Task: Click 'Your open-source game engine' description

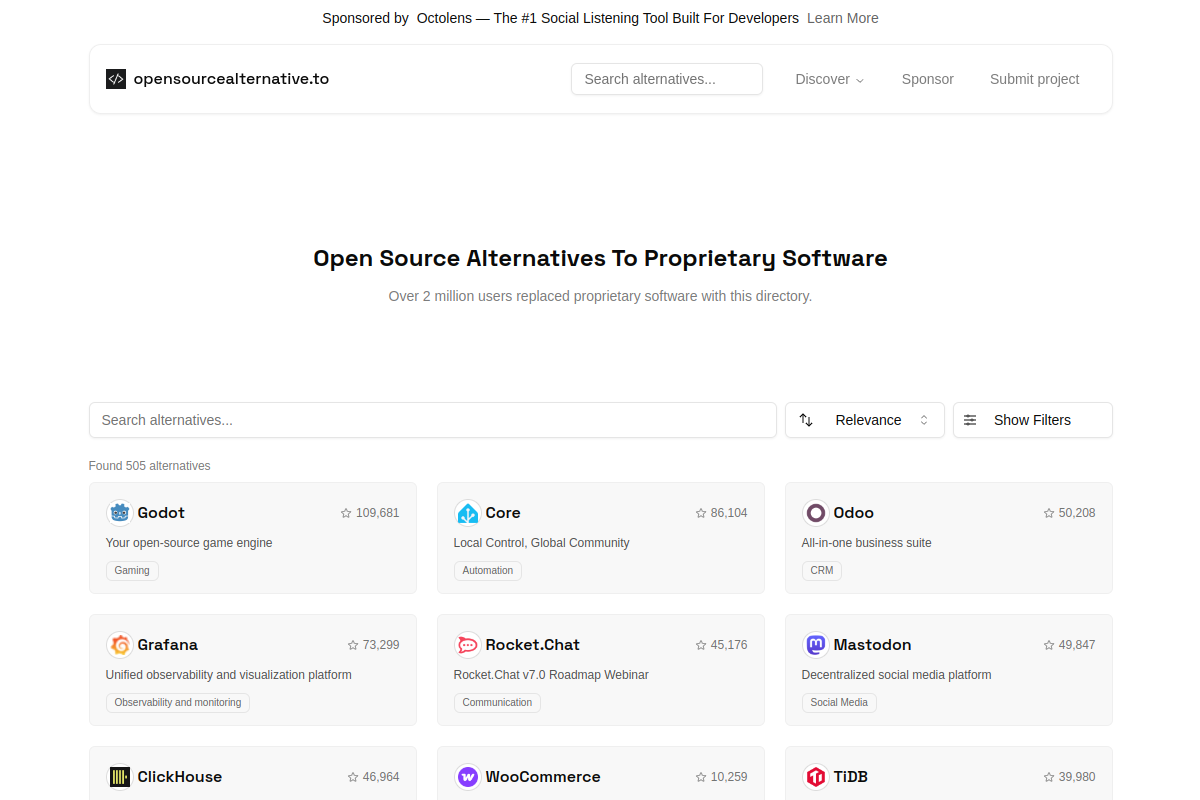Action: click(189, 543)
